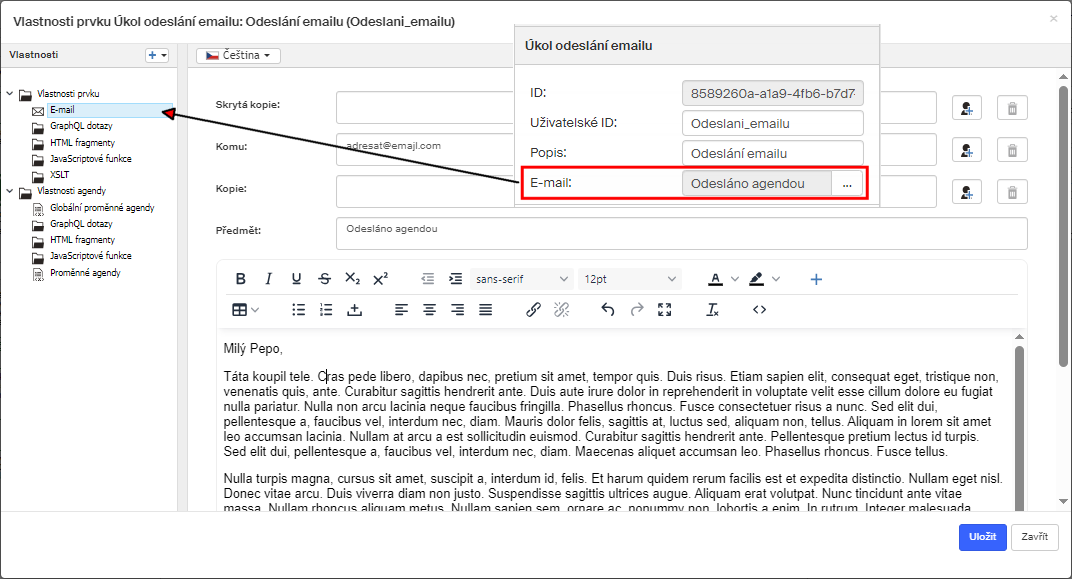Select HTML fragmenty under Vlastnosti agendy

point(82,240)
